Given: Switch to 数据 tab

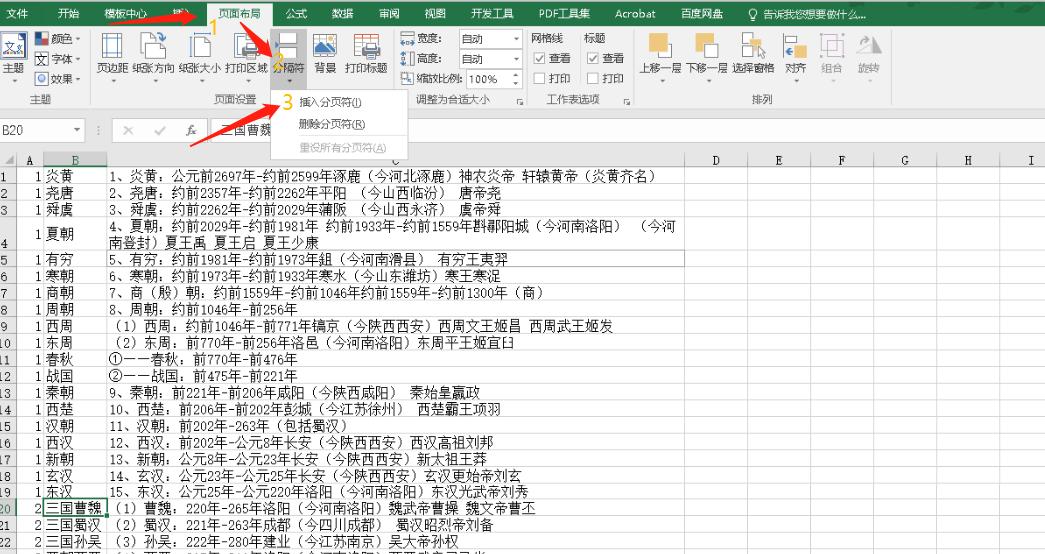Looking at the screenshot, I should pyautogui.click(x=343, y=13).
